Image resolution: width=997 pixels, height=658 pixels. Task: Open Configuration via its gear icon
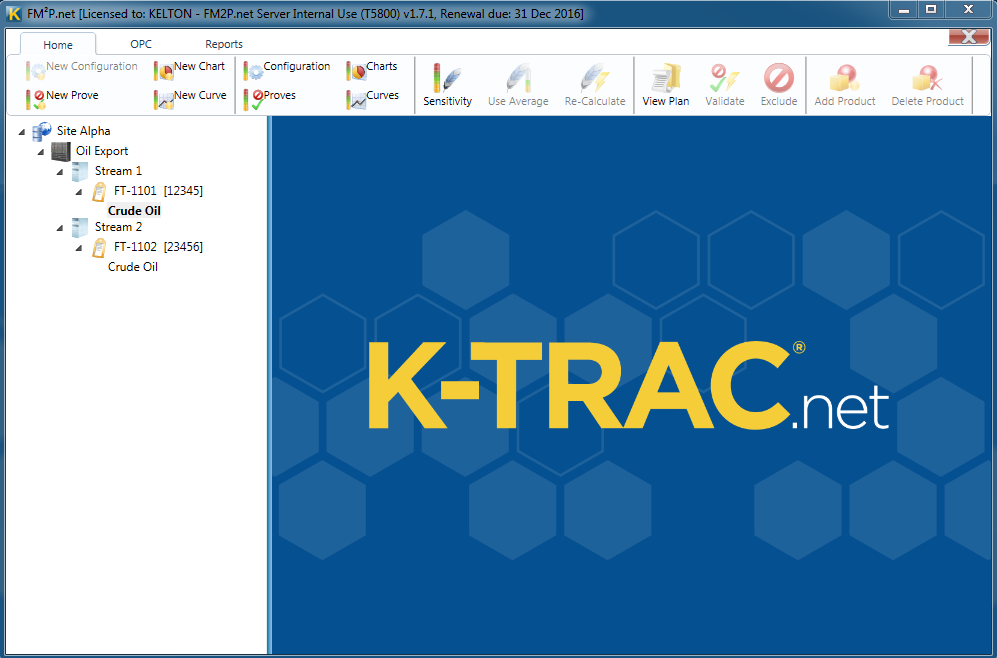click(253, 70)
